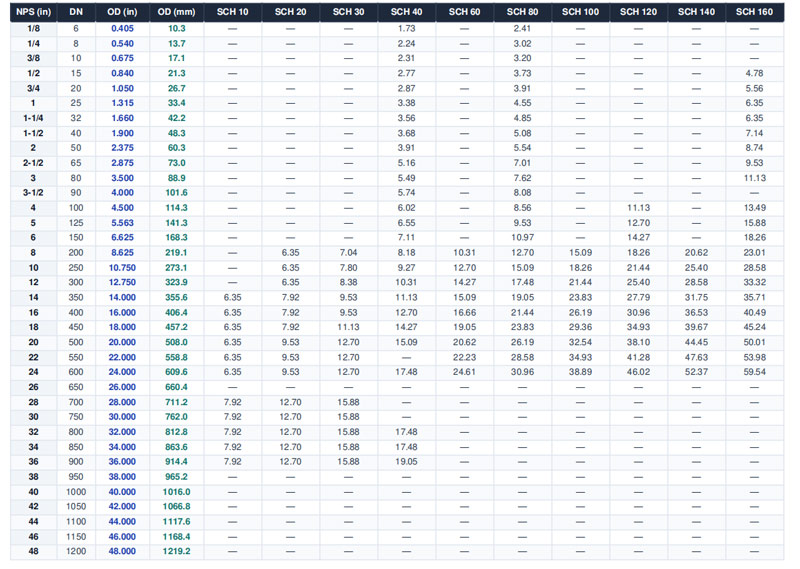
Task: Click the 23.01 value in SCH 160
Action: [x=755, y=253]
